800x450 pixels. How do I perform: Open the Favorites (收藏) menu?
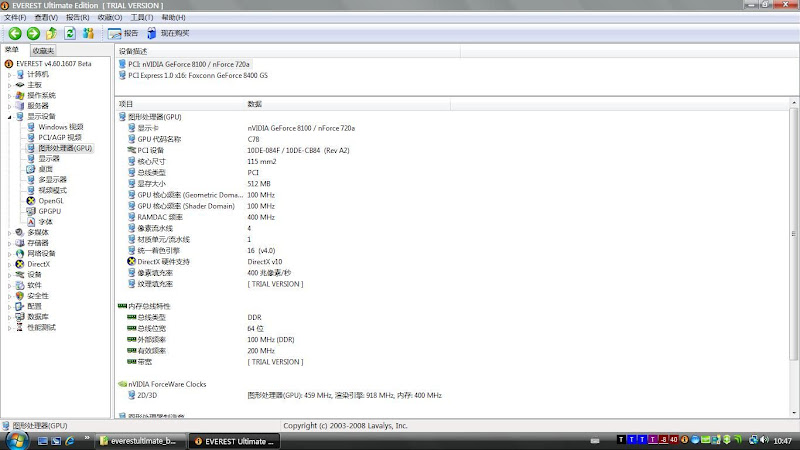pyautogui.click(x=110, y=17)
